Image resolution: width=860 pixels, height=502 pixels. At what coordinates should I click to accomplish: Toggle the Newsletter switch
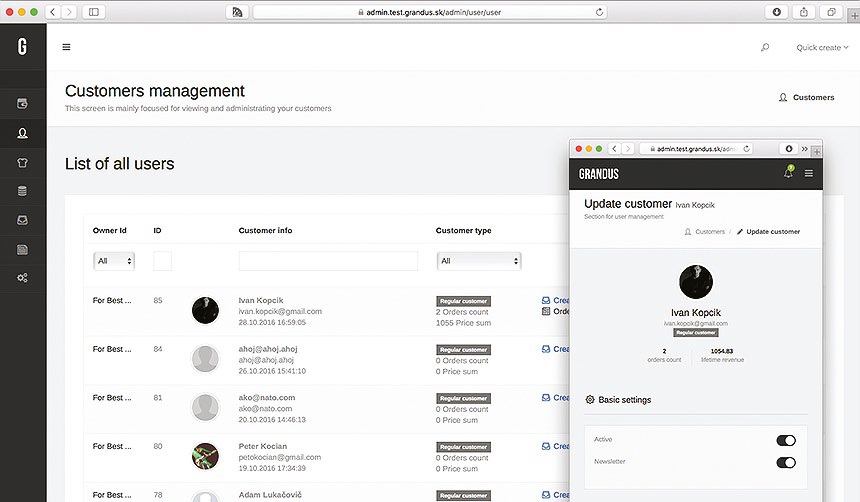point(786,462)
